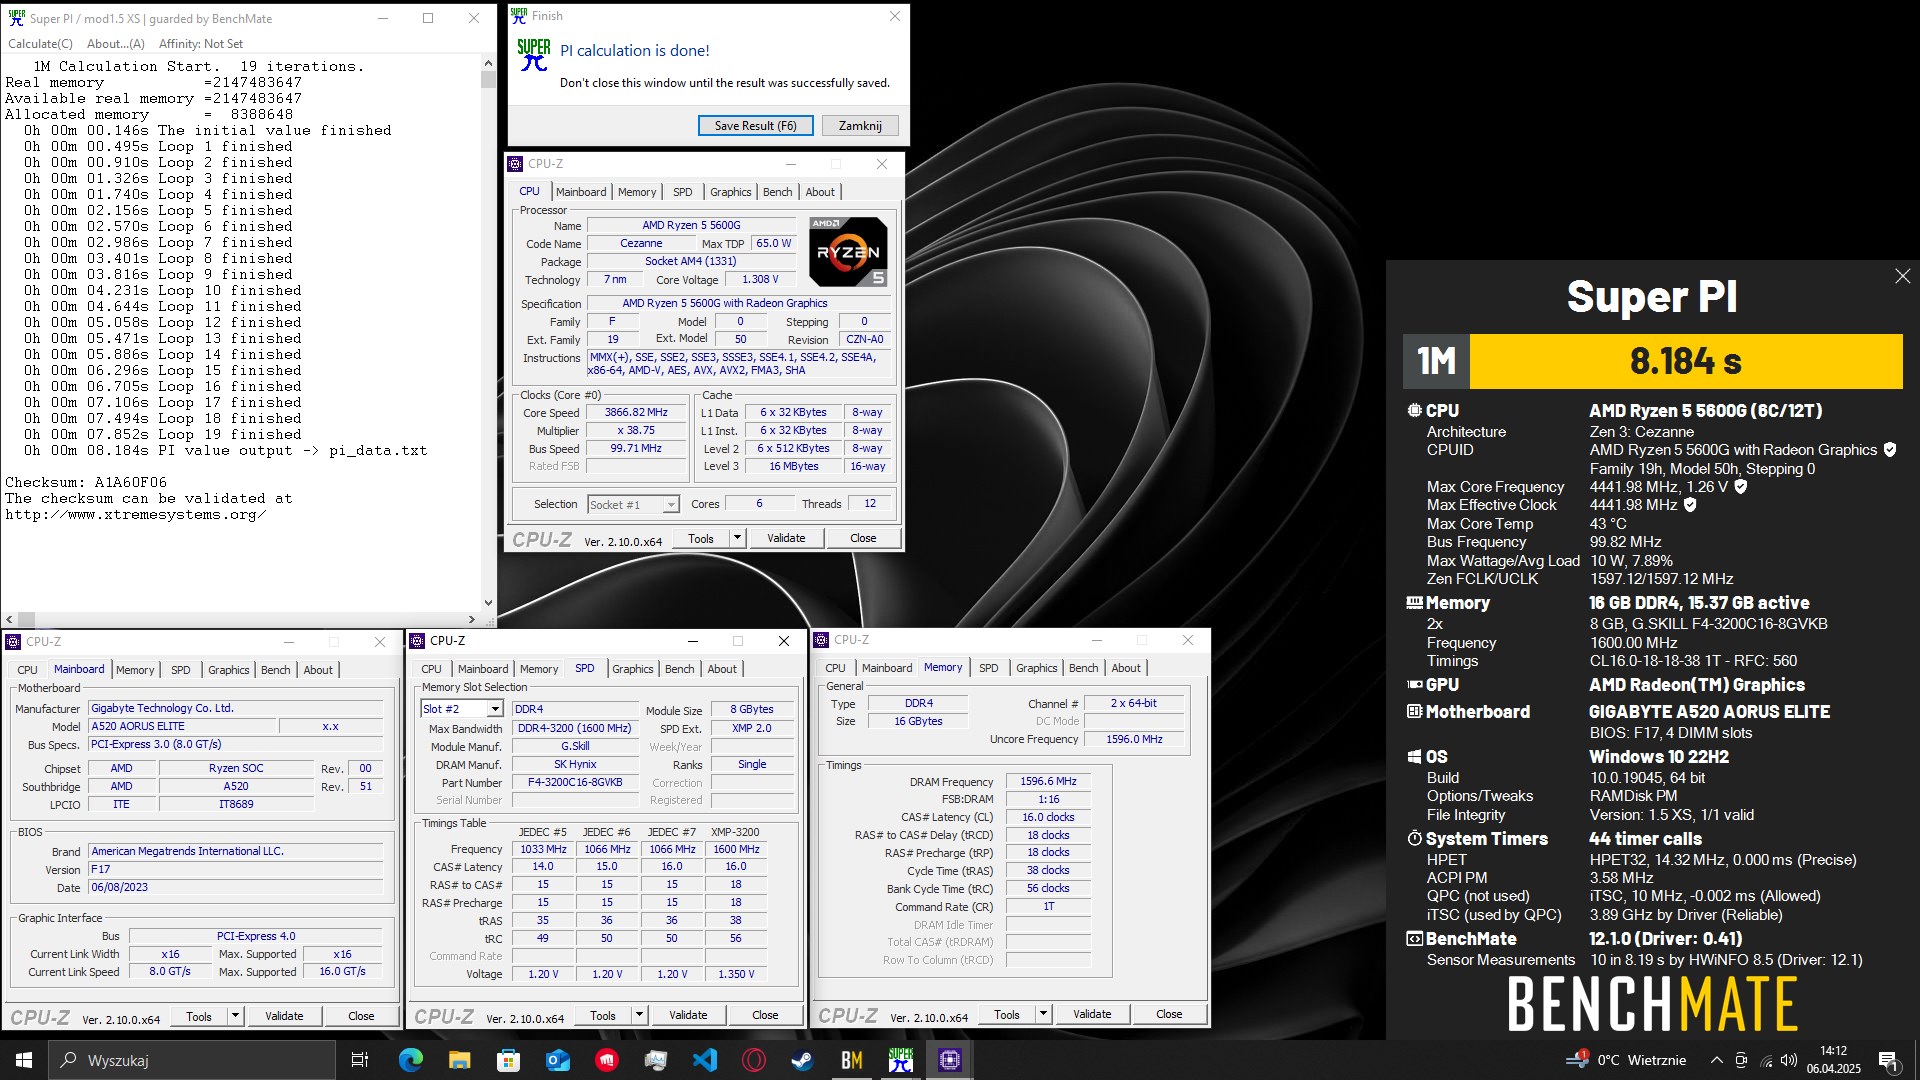Click the Super PI vertical scrollbar down arrow

click(x=488, y=603)
